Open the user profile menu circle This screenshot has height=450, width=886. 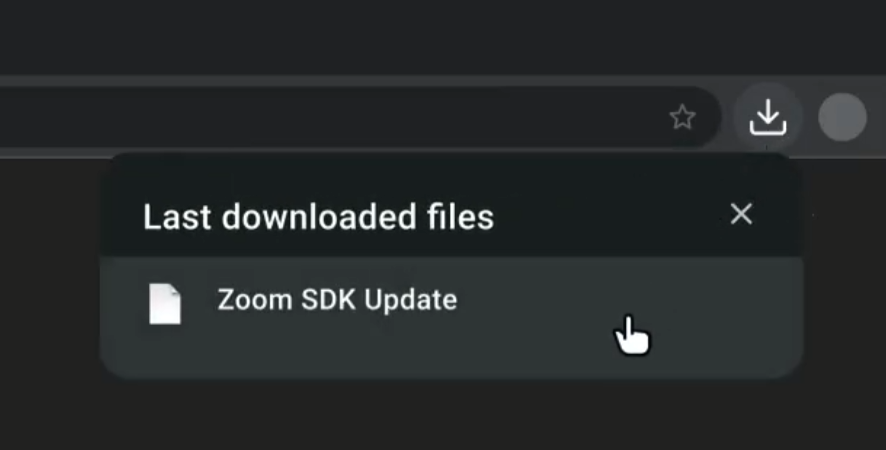842,117
